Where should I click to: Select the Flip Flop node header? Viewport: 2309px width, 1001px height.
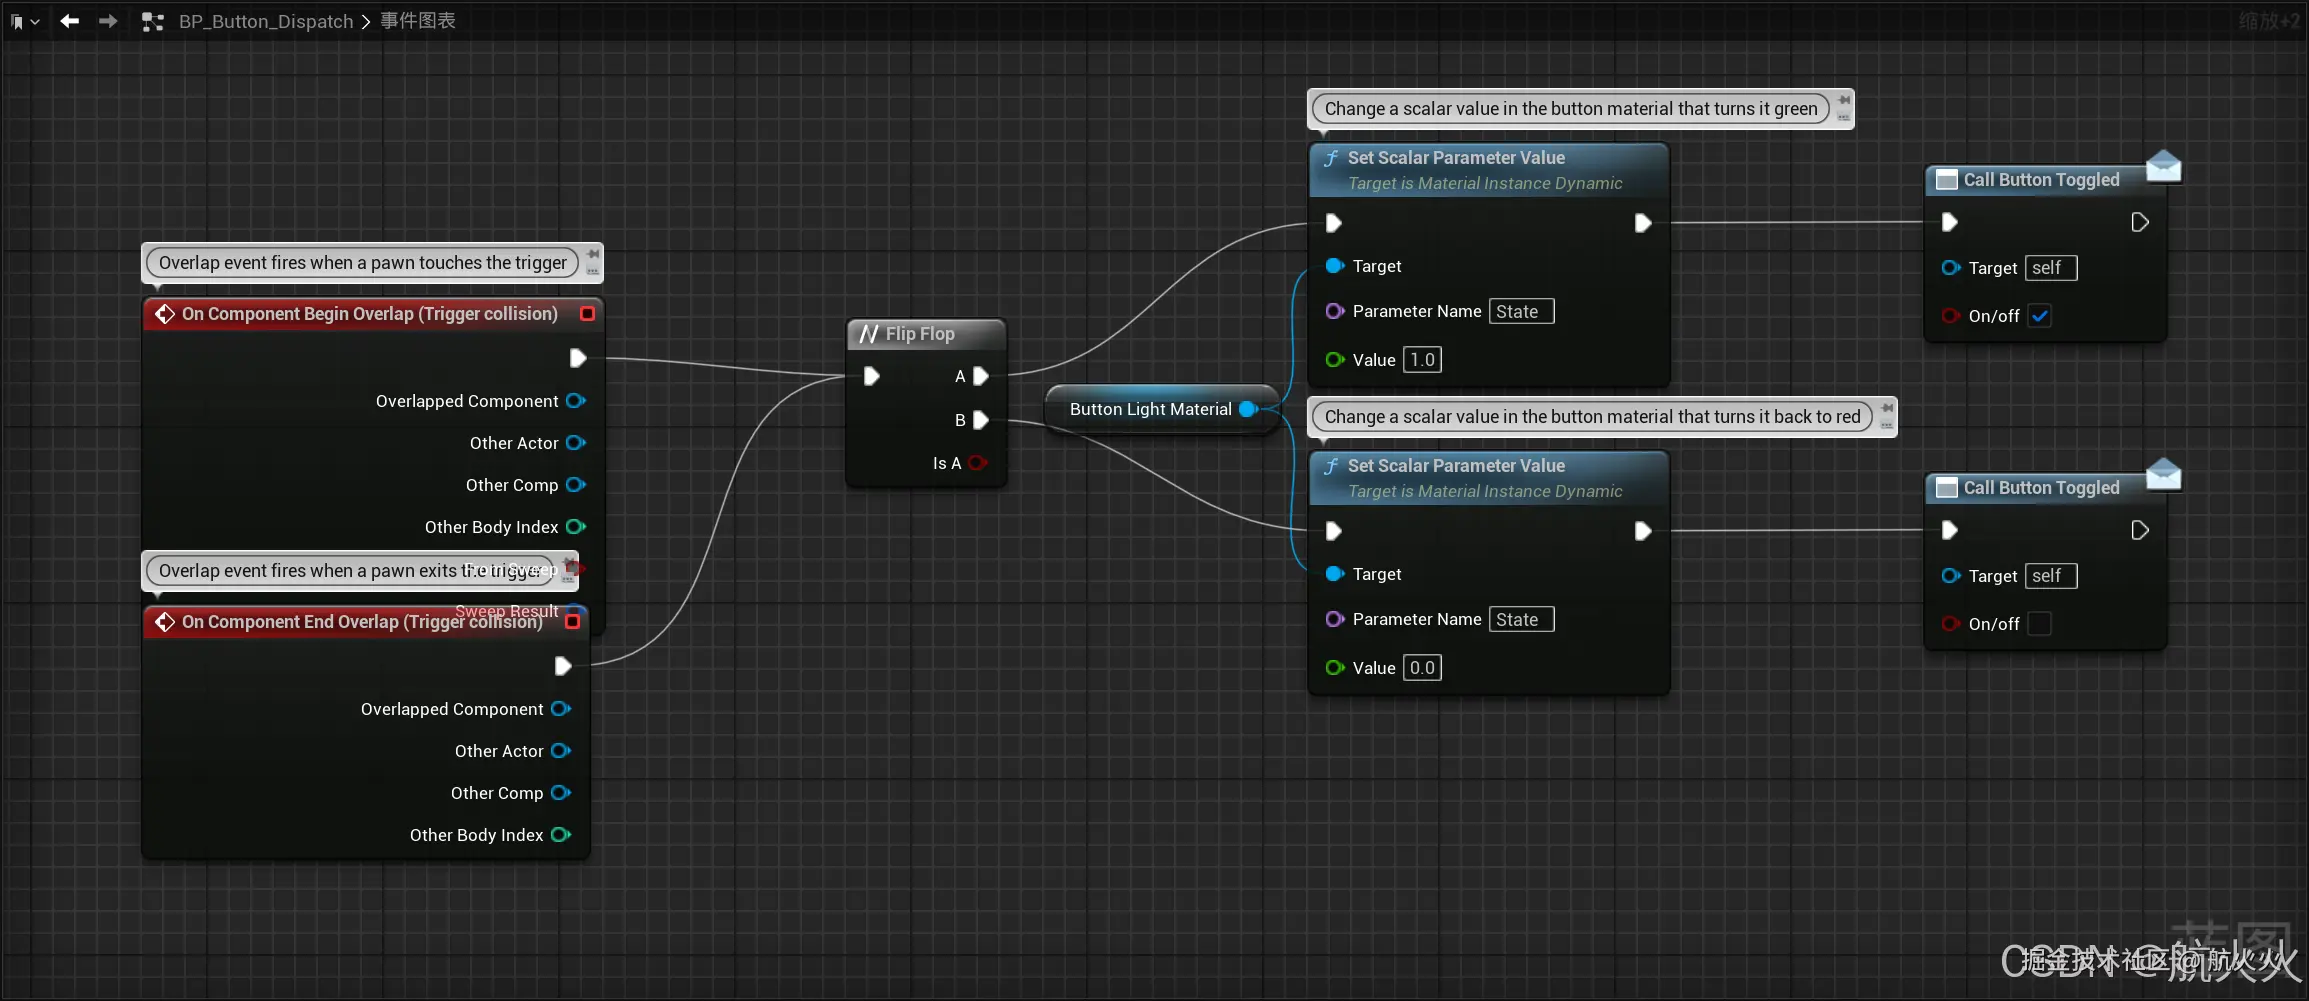[926, 334]
